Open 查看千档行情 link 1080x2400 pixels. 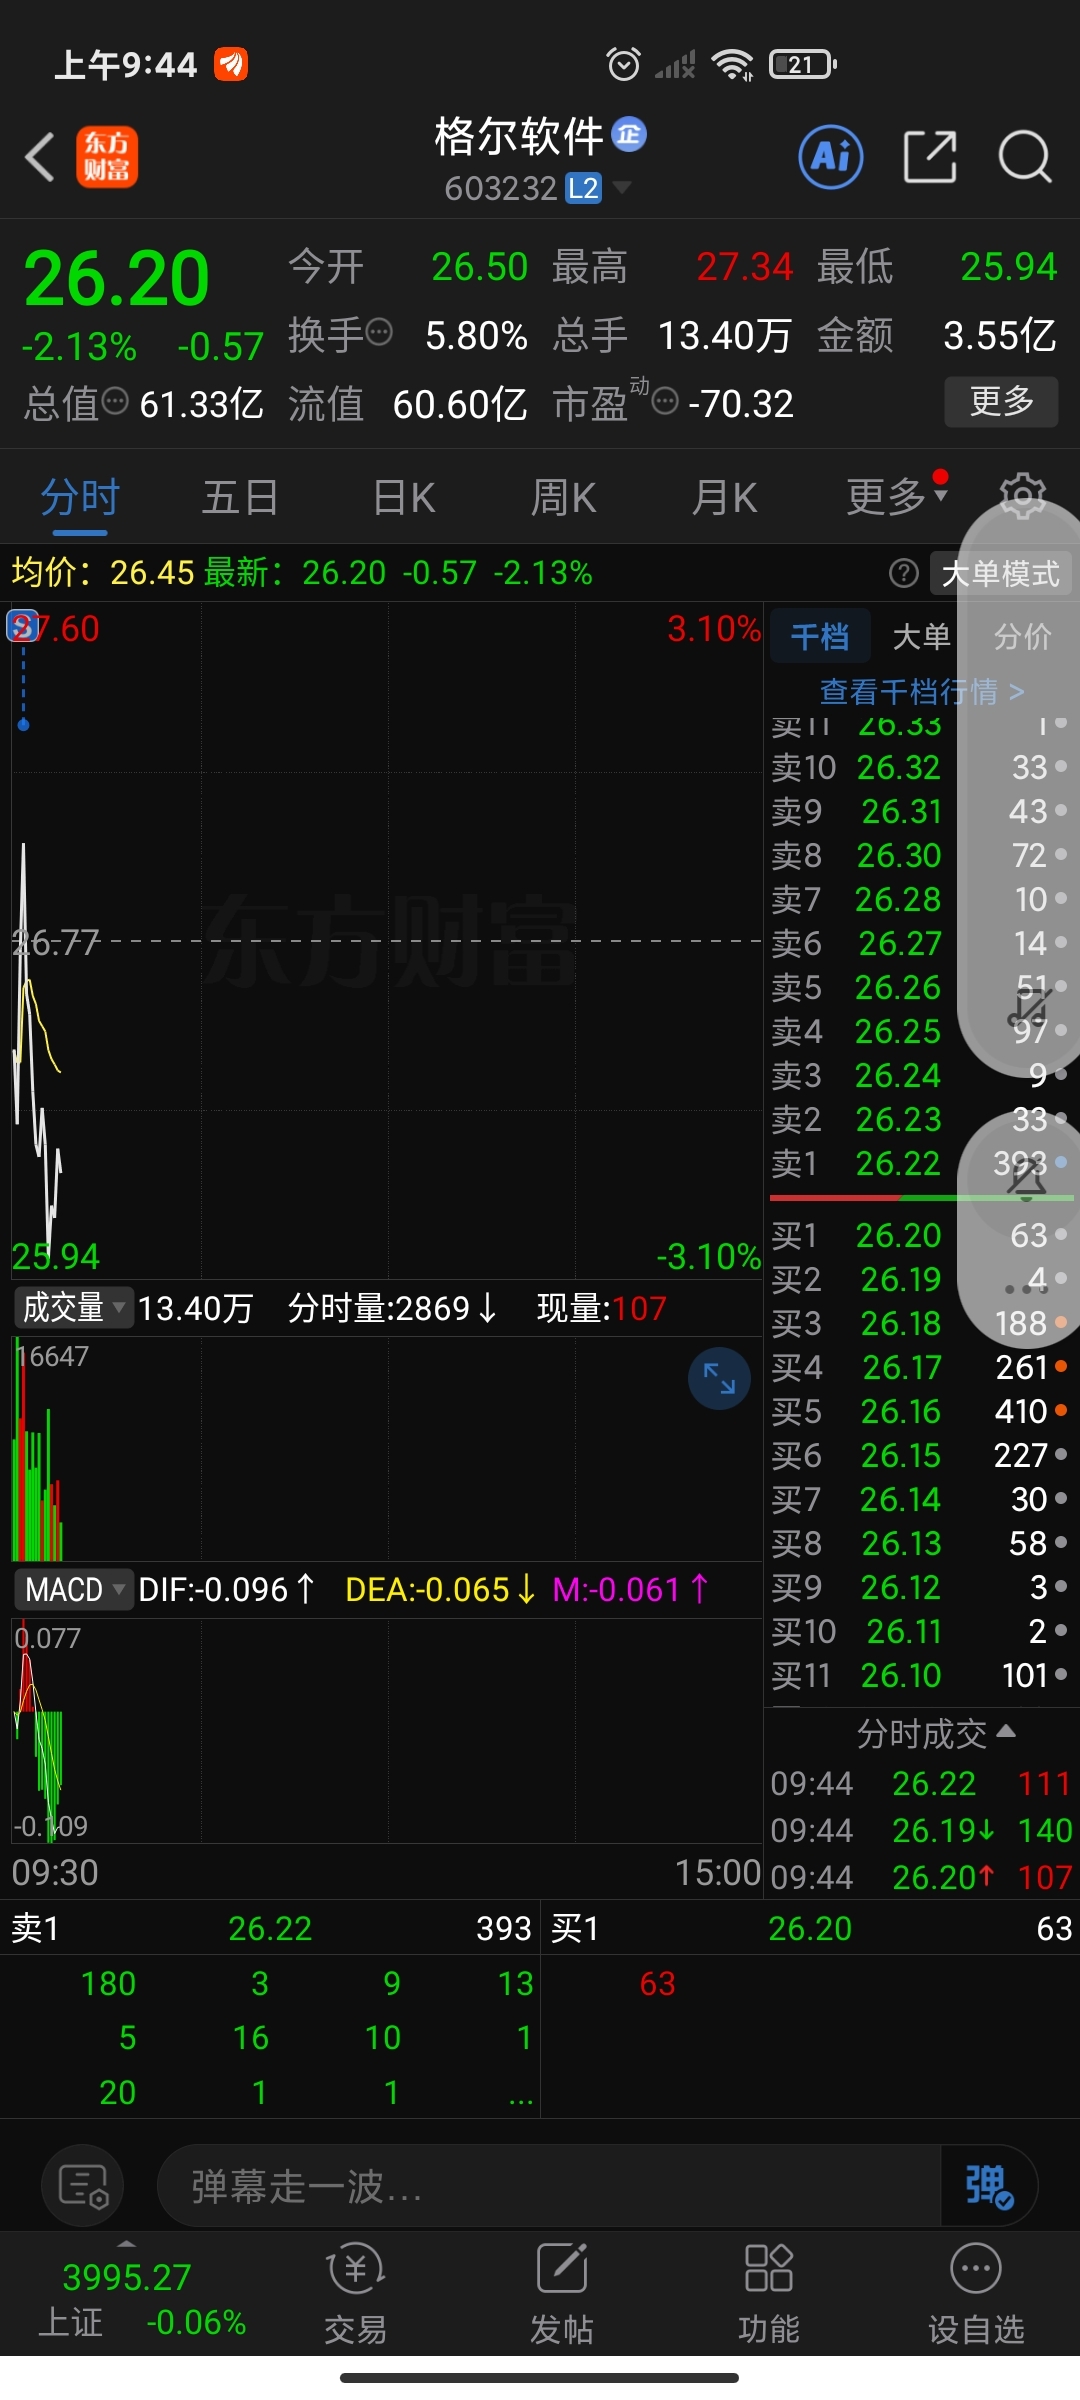click(921, 691)
